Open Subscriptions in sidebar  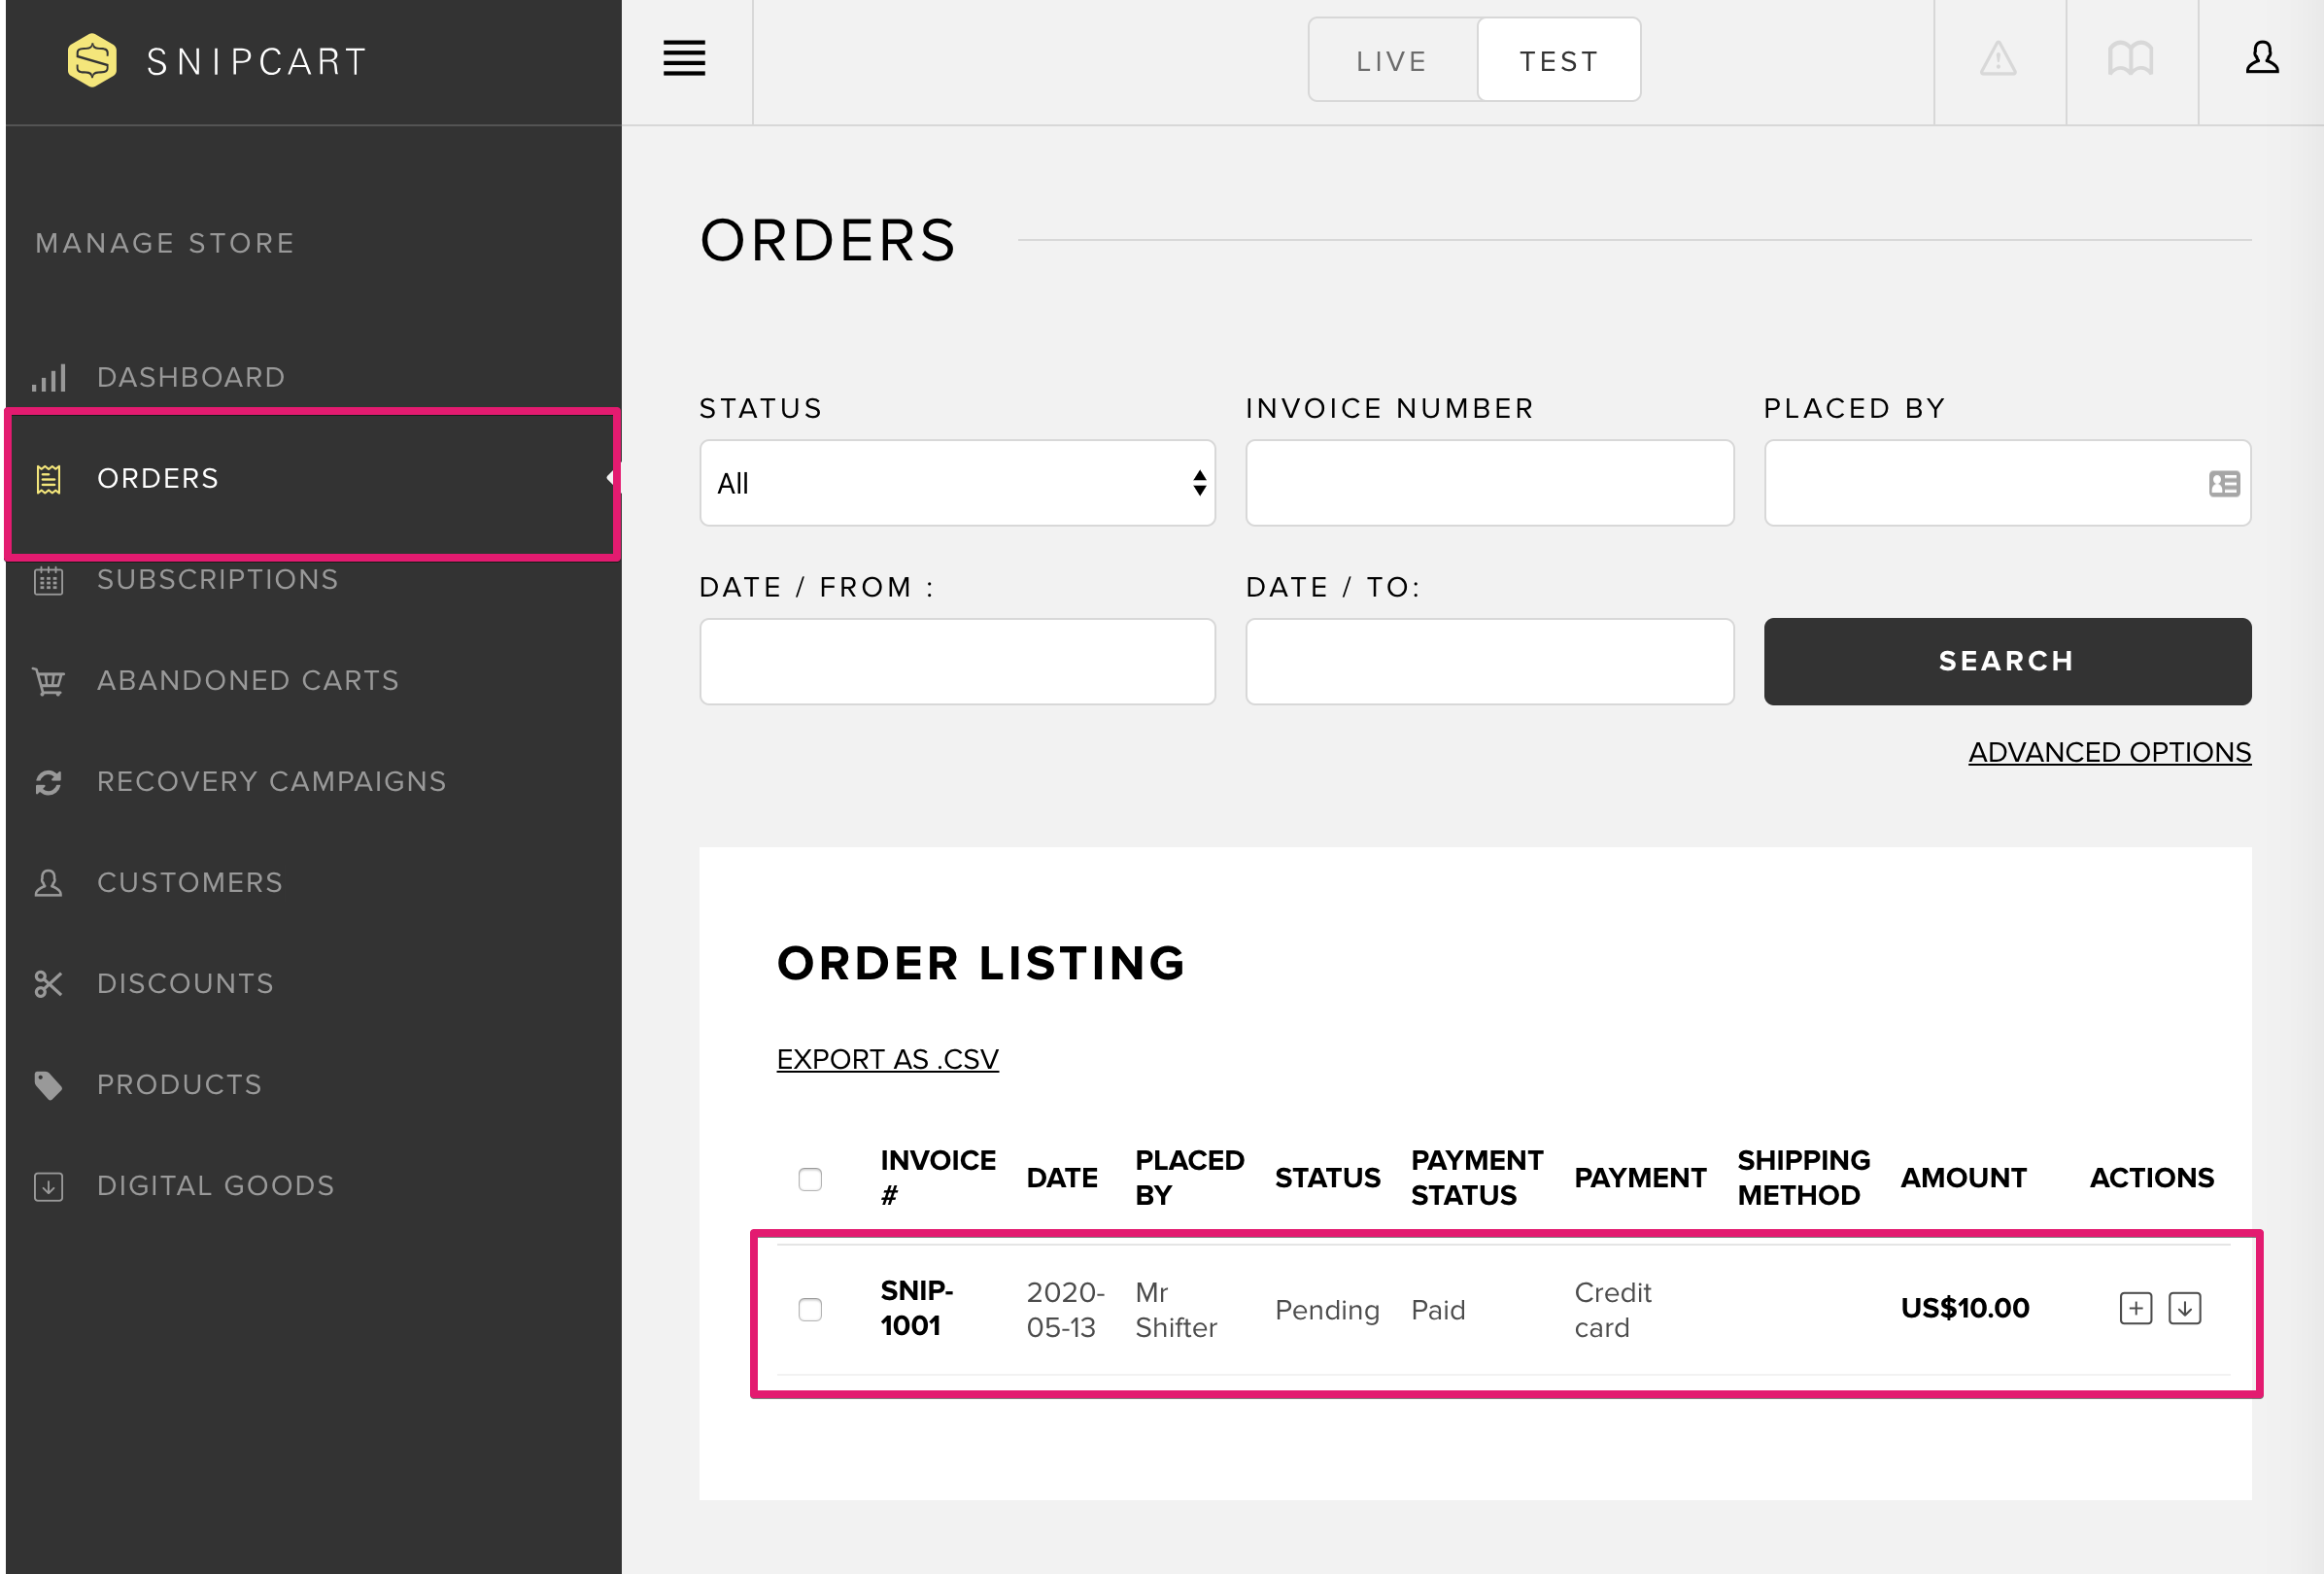[x=218, y=580]
